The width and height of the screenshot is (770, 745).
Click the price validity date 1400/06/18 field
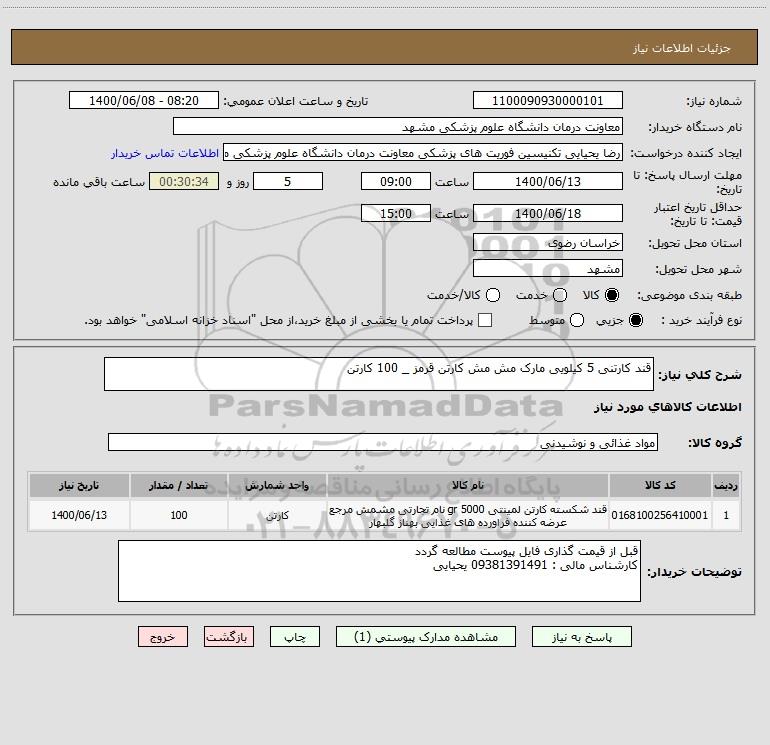[548, 214]
